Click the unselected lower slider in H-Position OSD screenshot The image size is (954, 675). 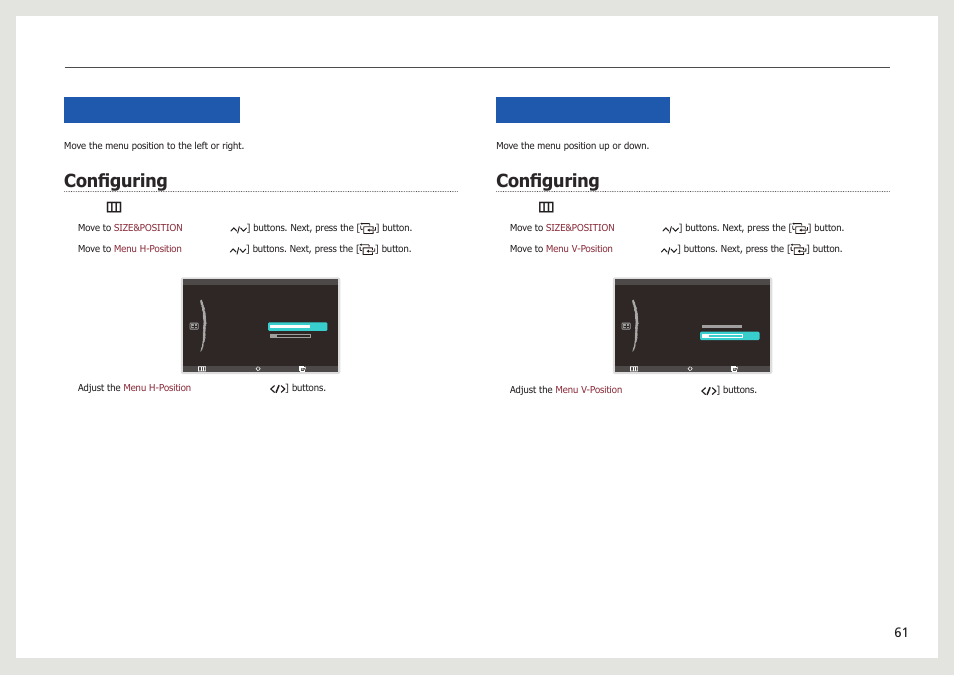[x=290, y=336]
